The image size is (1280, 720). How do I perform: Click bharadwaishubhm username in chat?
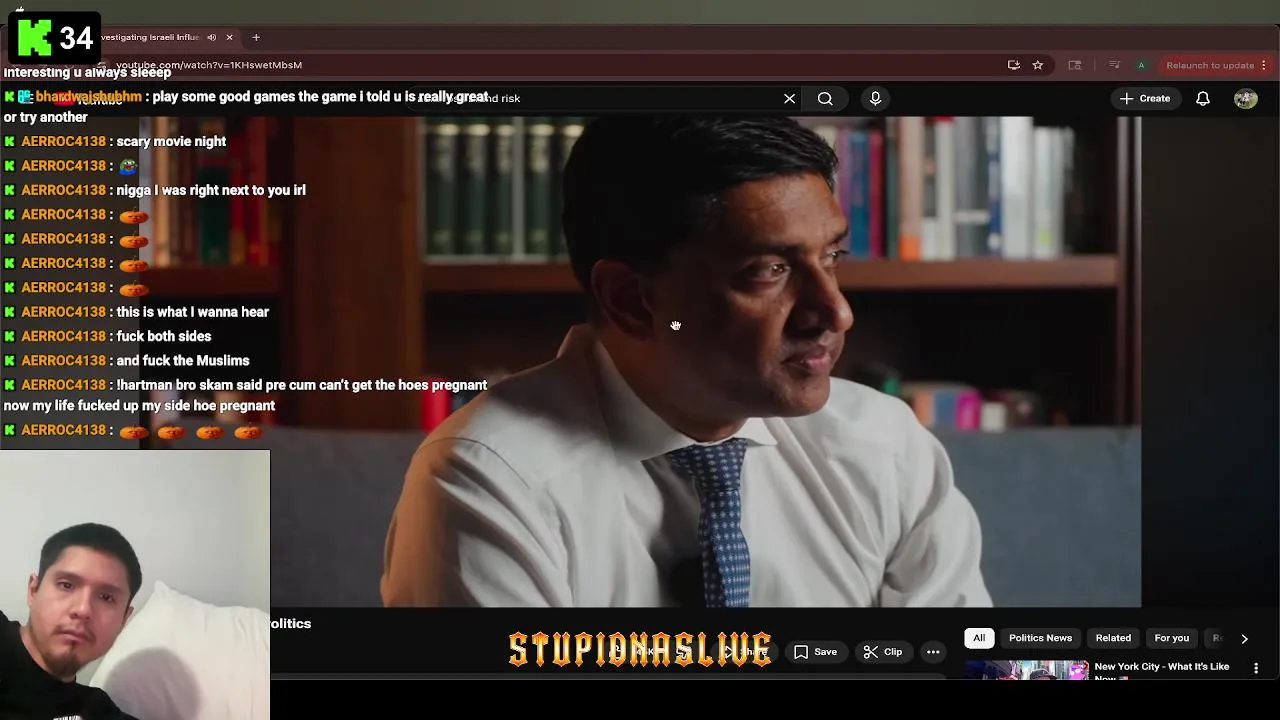88,97
